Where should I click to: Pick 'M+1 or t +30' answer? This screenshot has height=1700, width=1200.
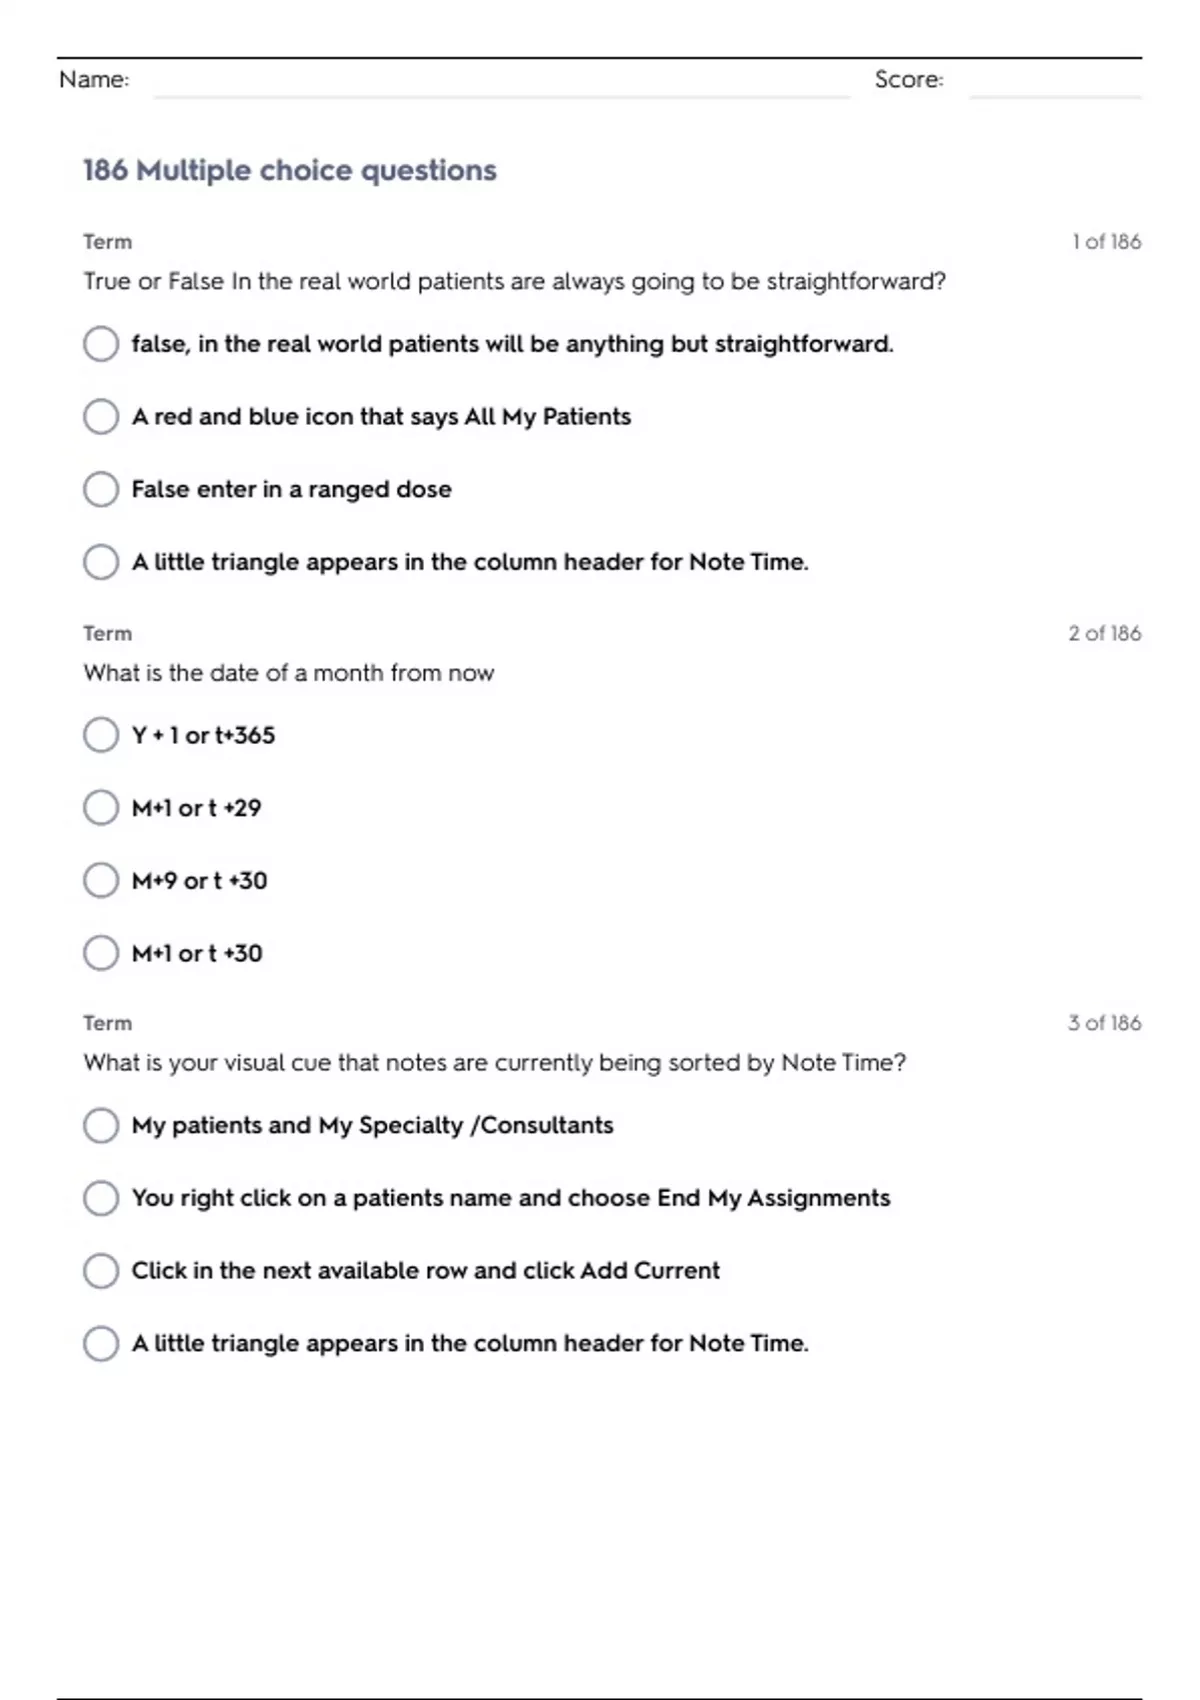pos(101,953)
